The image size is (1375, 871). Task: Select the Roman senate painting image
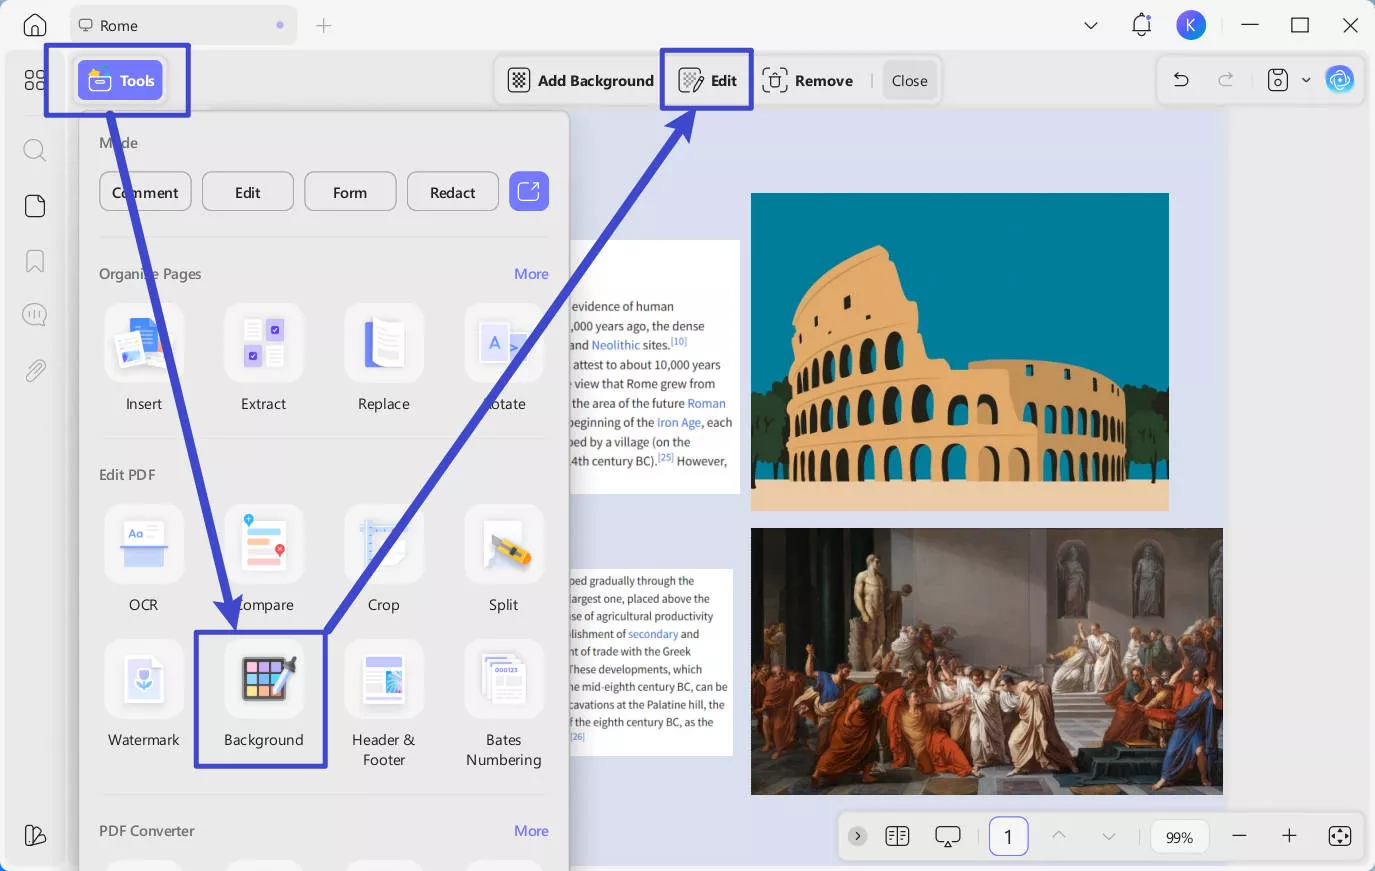pos(987,661)
